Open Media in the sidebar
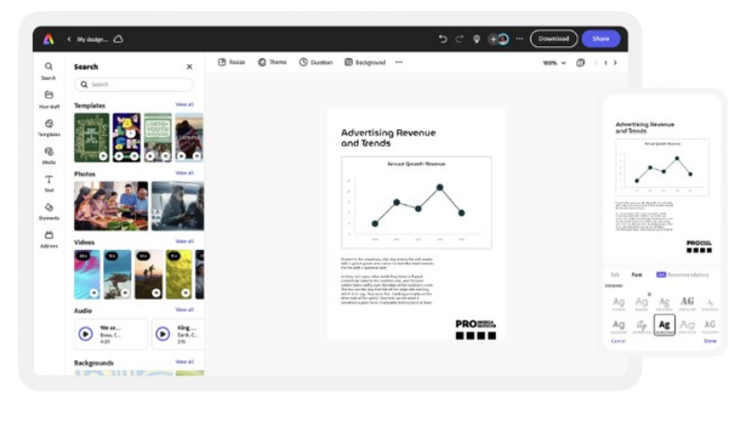This screenshot has height=421, width=750. pos(49,155)
